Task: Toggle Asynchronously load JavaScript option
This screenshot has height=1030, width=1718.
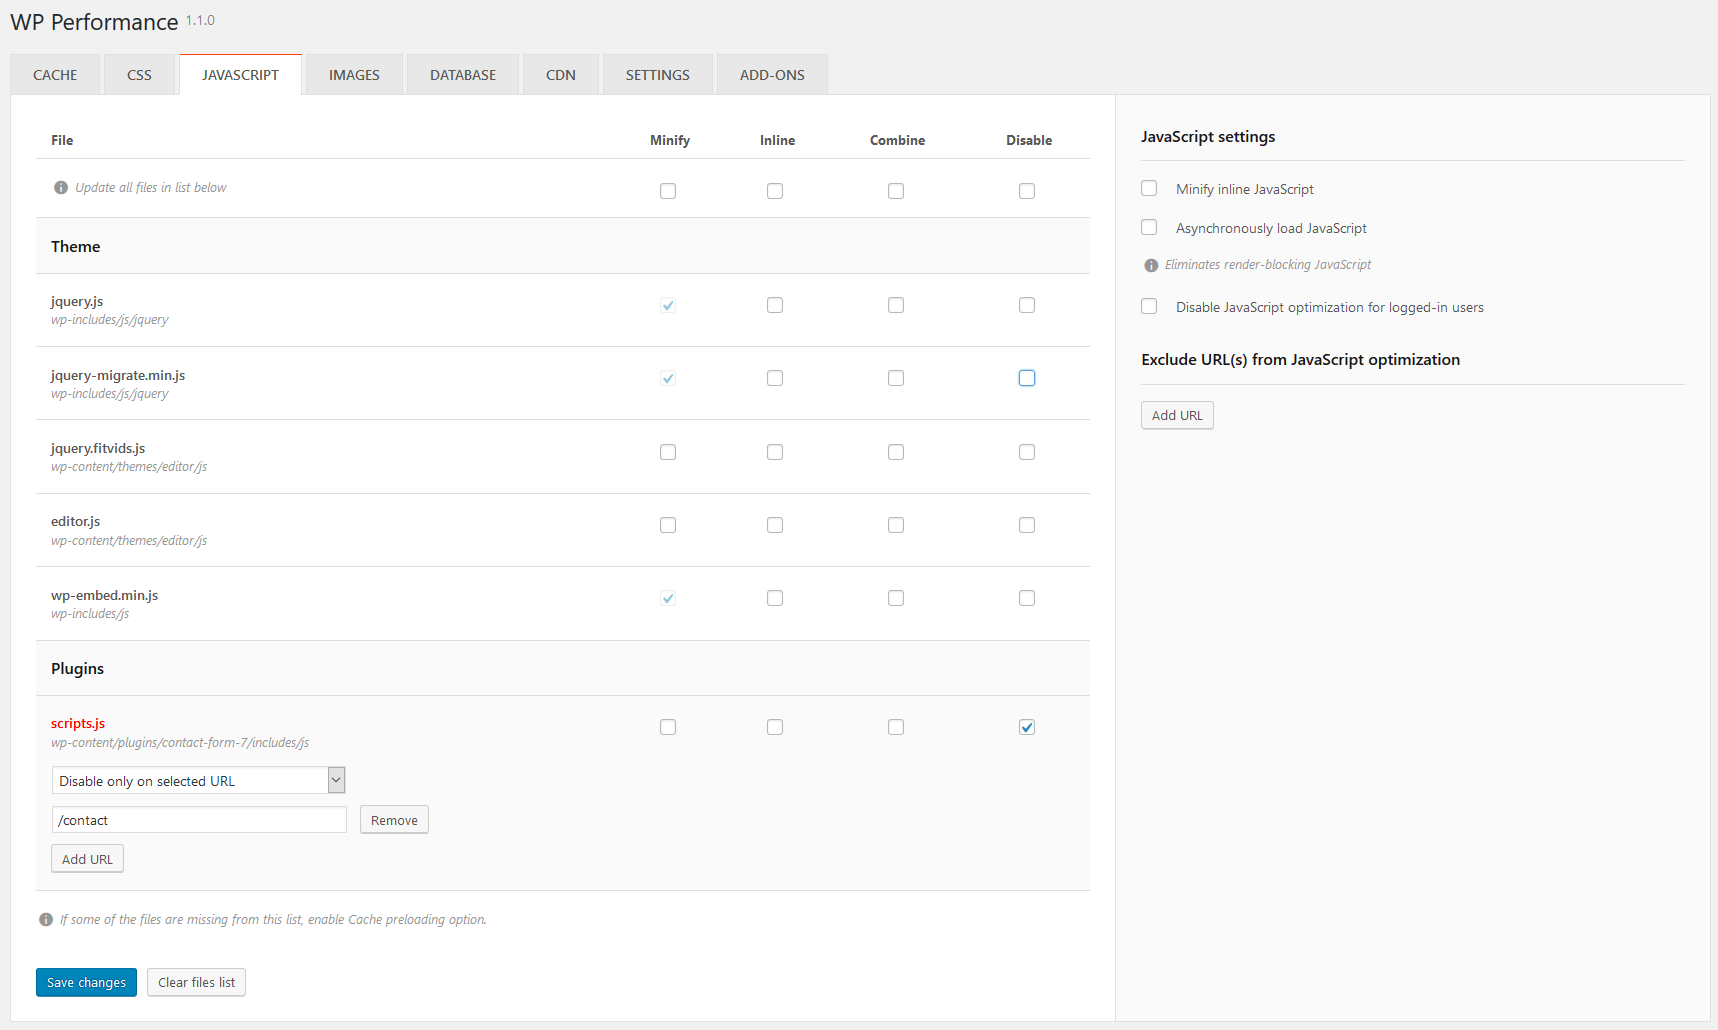Action: (1149, 228)
